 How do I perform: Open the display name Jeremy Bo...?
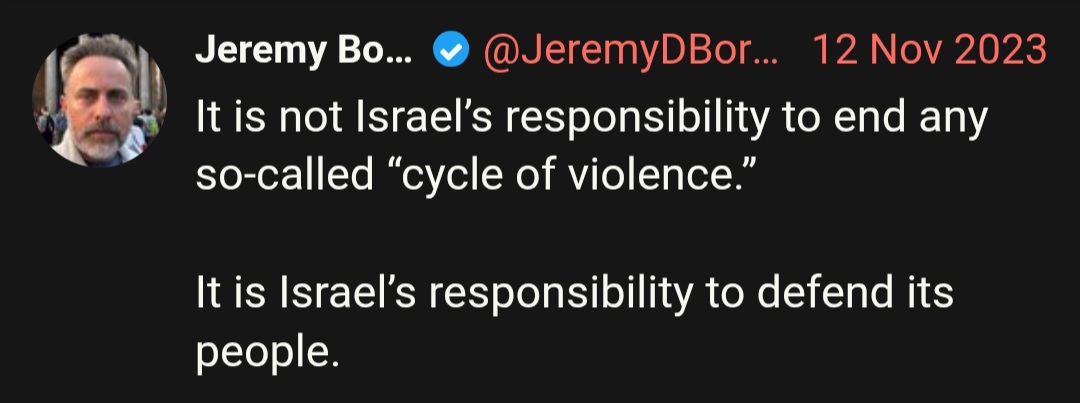[x=304, y=51]
